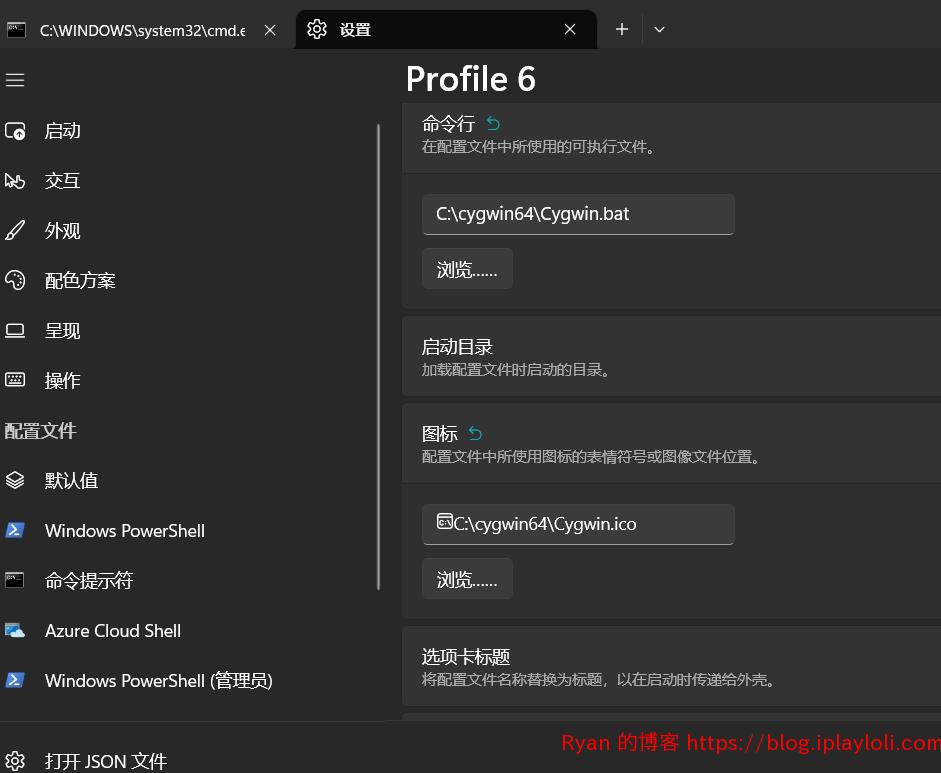Reset the 命令行 setting with undo arrow
941x773 pixels.
(x=493, y=124)
